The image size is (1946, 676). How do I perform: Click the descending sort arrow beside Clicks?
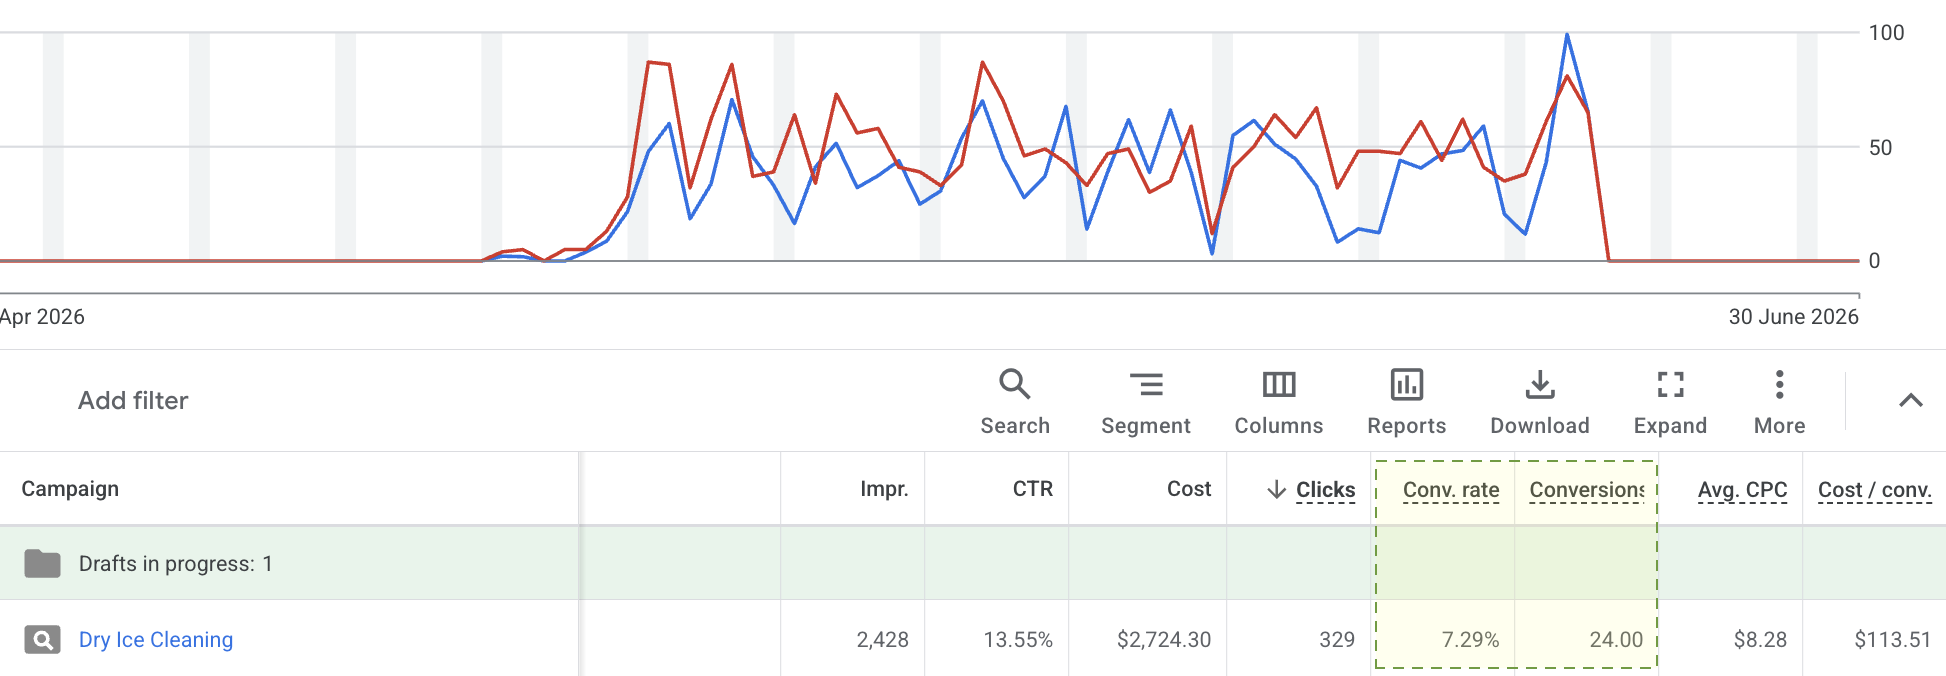[x=1276, y=489]
